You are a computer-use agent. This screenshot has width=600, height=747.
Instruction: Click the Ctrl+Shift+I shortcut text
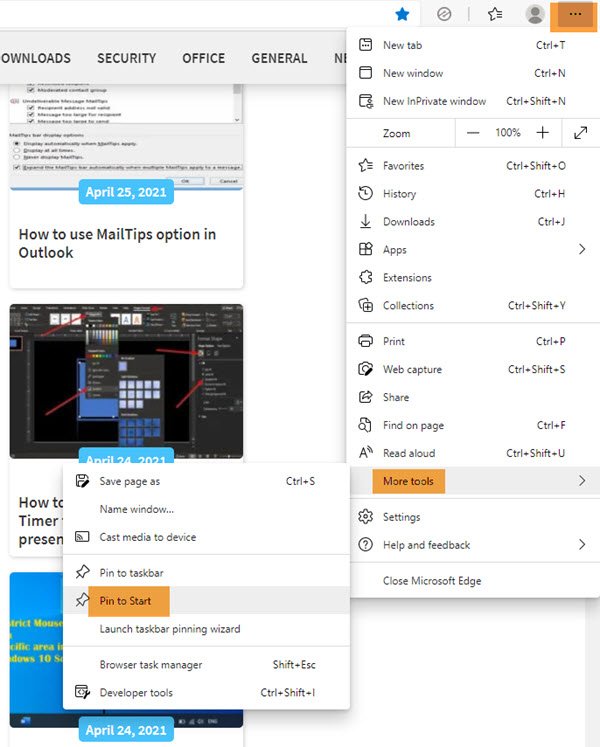tap(287, 692)
